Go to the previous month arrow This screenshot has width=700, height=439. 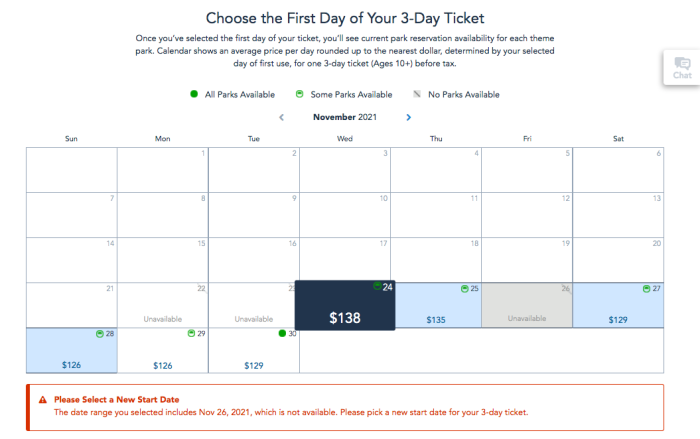click(281, 117)
